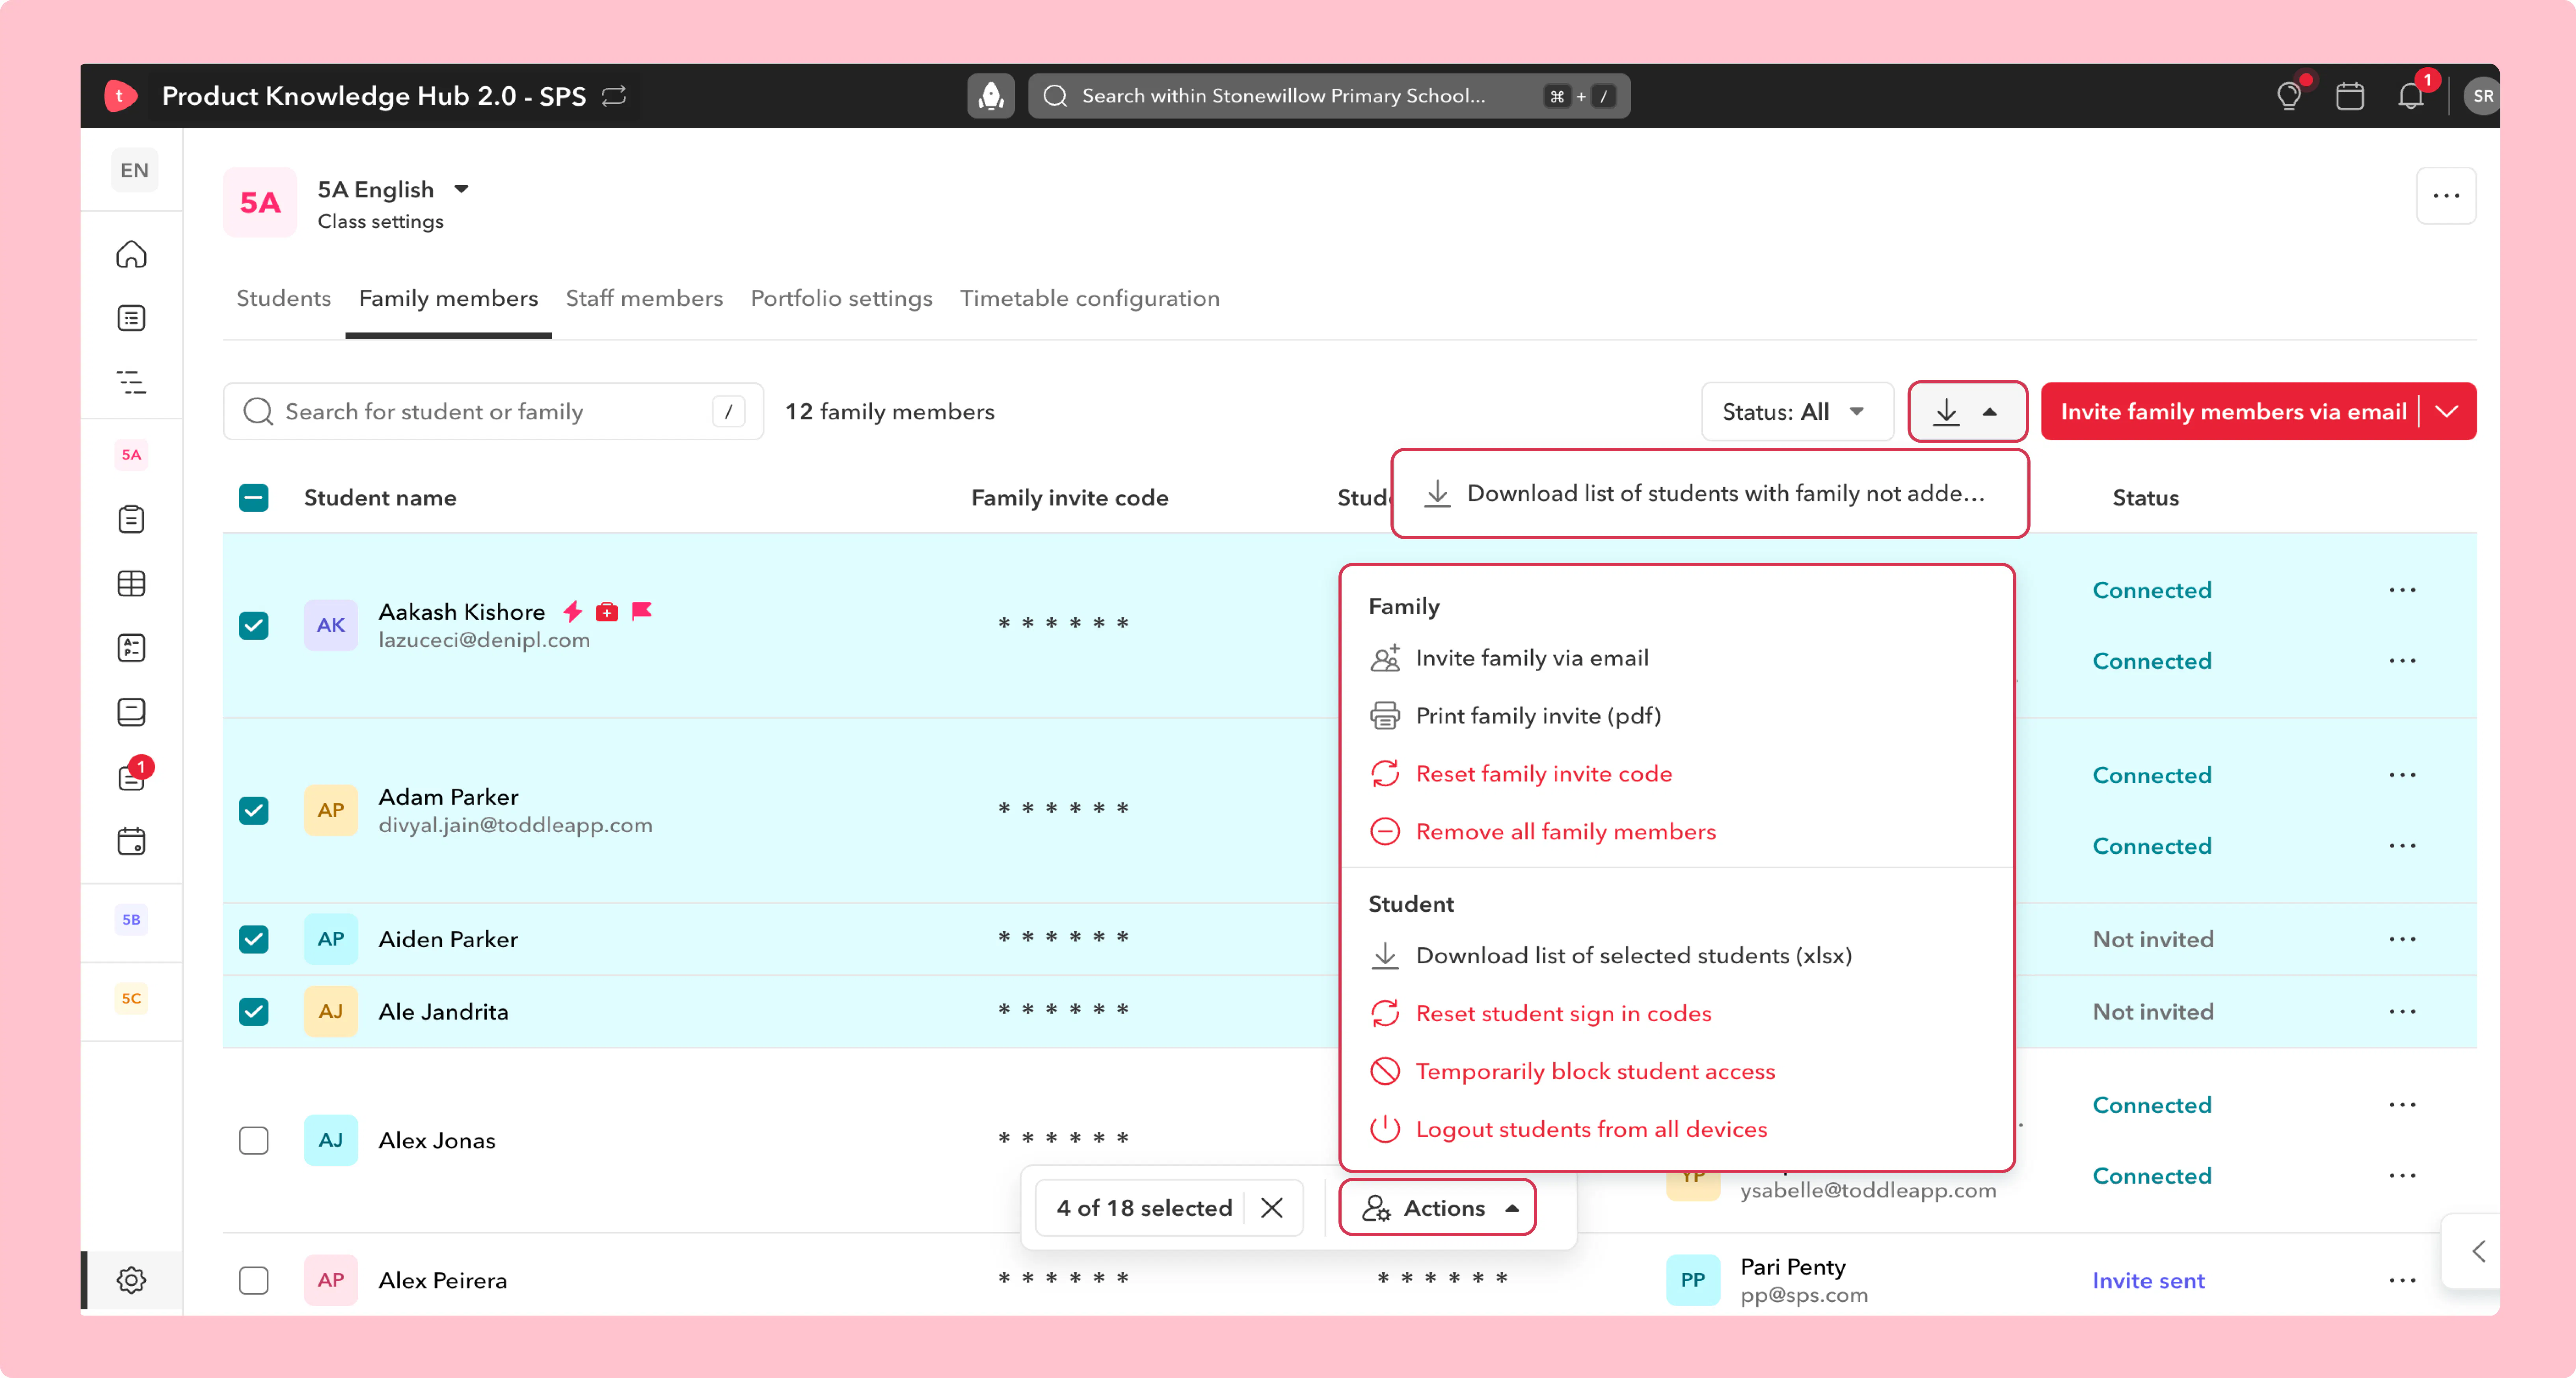This screenshot has width=2576, height=1378.
Task: Click the Toddle logo icon
Action: pyautogui.click(x=120, y=96)
